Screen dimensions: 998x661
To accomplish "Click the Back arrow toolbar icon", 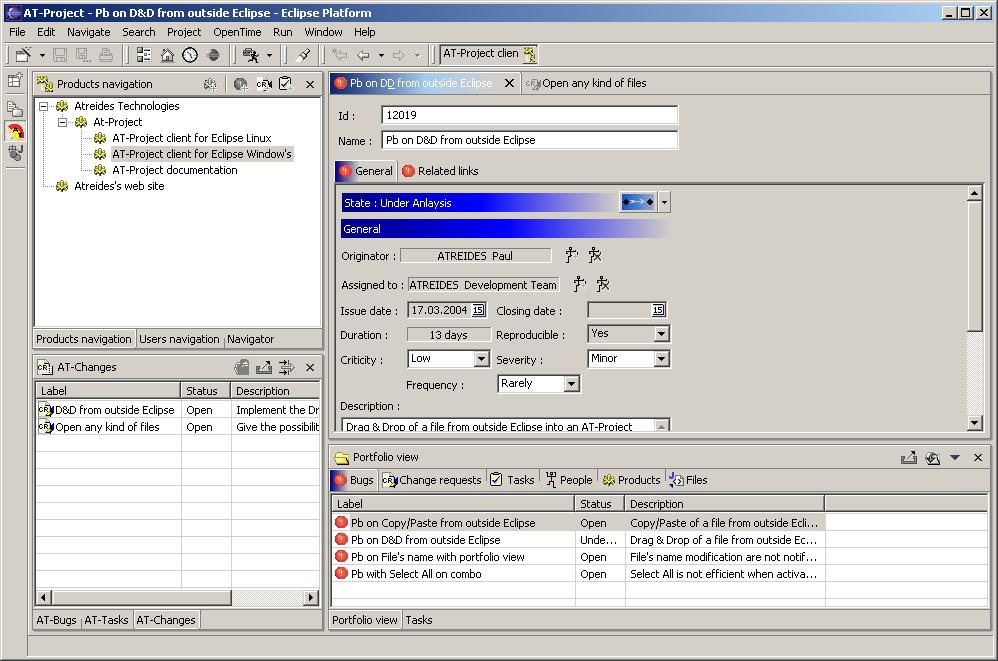I will (x=363, y=55).
